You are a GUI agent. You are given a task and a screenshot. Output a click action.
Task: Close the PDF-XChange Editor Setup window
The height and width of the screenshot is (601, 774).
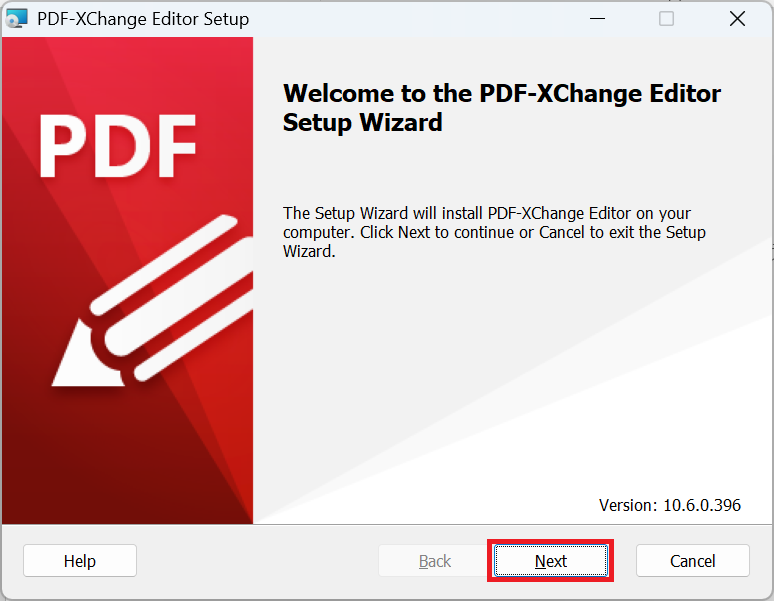[737, 19]
